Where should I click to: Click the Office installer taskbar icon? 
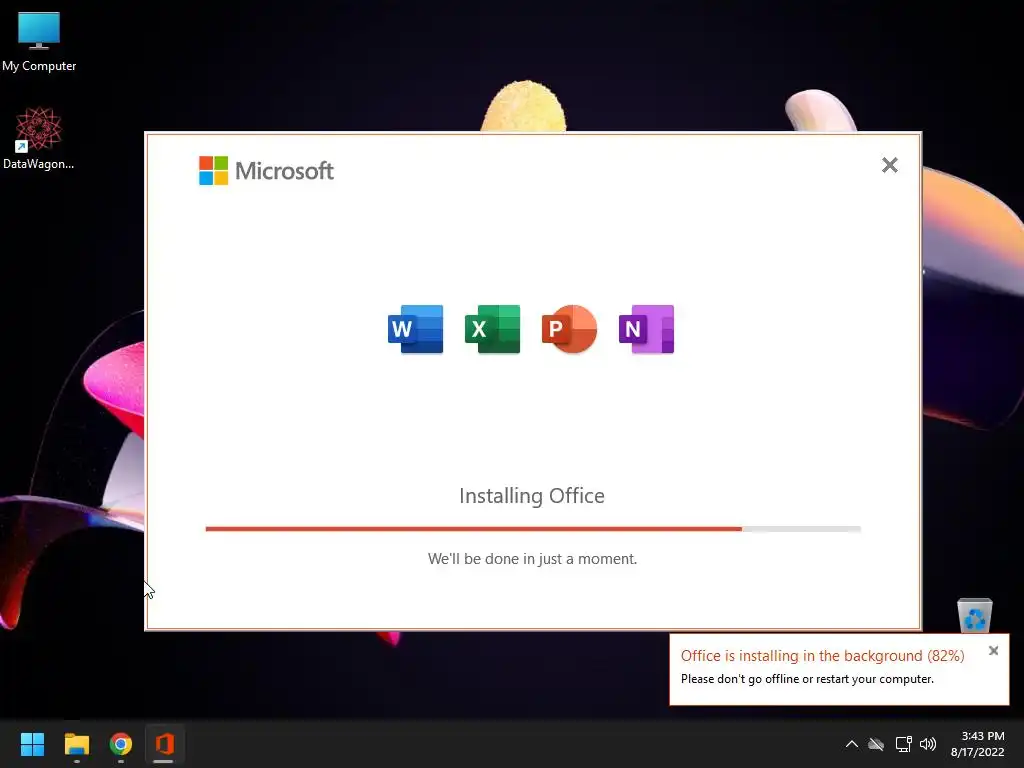pos(164,744)
